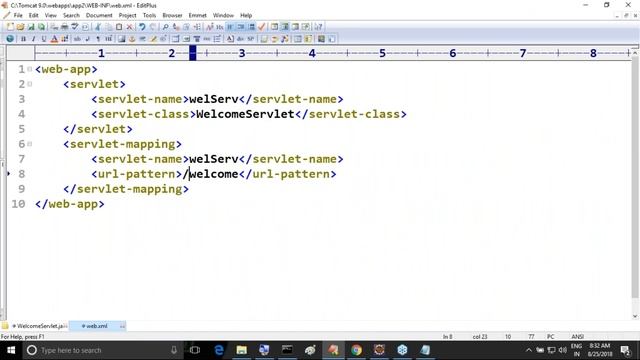This screenshot has width=640, height=360.
Task: Click the Redo arrow icon
Action: (153, 27)
